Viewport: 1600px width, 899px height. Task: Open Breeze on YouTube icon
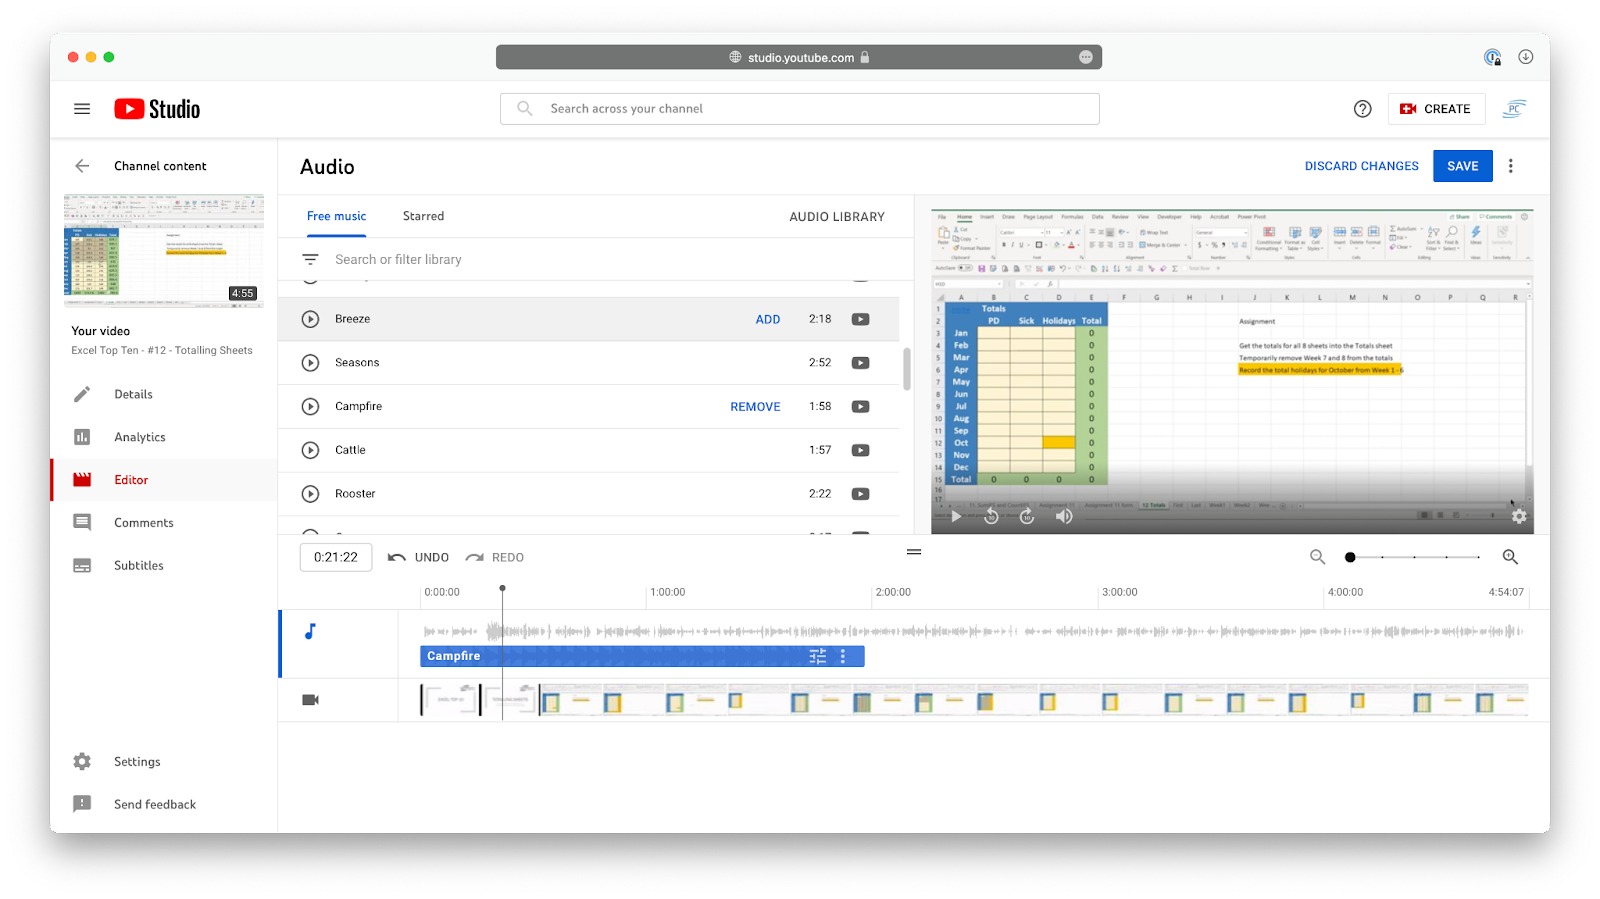click(x=860, y=319)
